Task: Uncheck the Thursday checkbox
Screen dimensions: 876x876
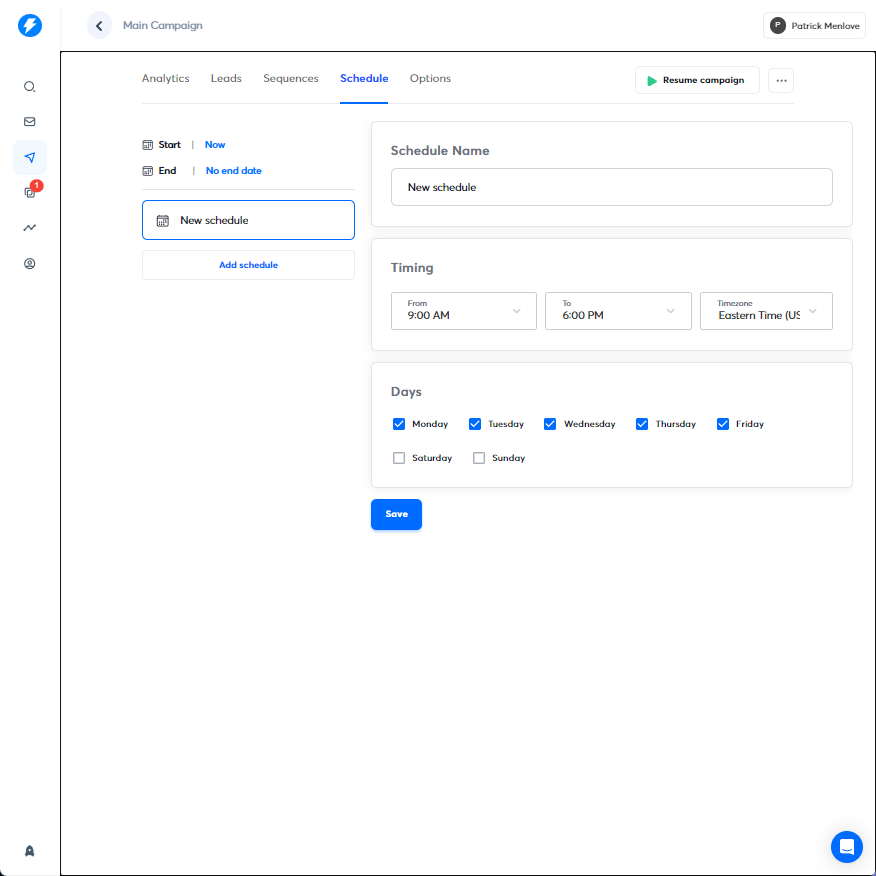Action: point(642,424)
